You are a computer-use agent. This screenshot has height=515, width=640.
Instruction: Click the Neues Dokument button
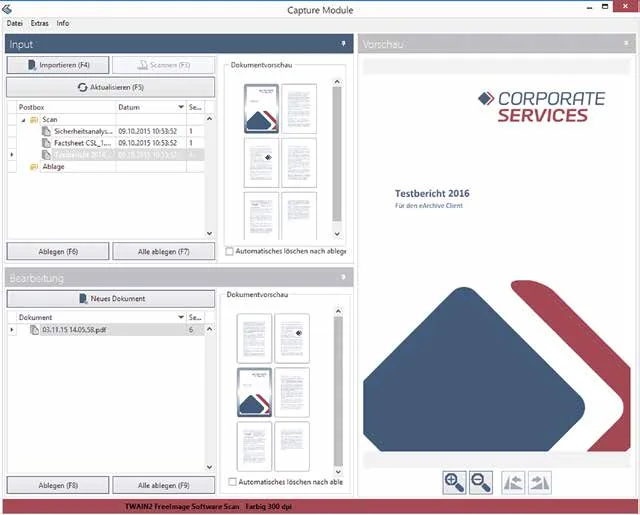tap(111, 299)
